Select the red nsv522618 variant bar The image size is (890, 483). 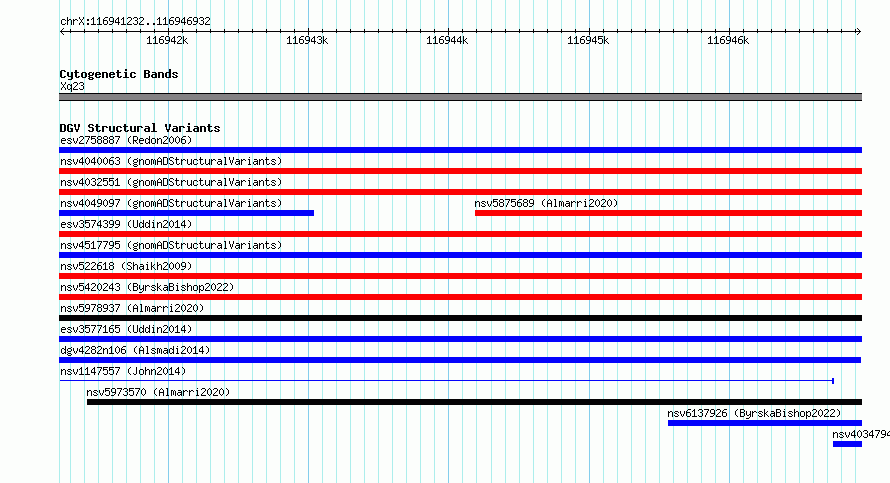460,276
